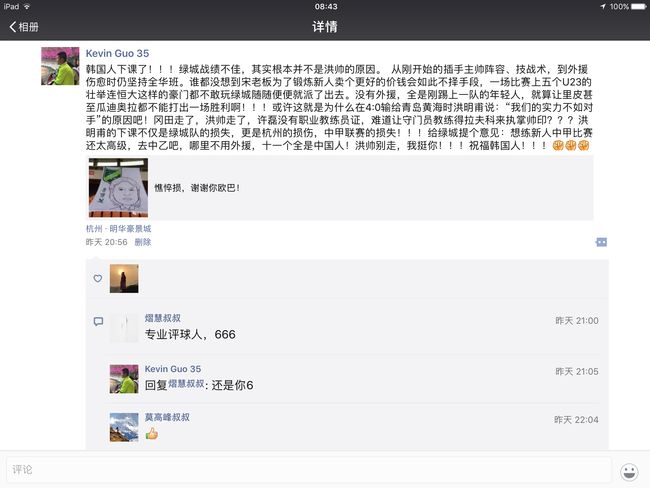Open location 杭州 · 明华豪景城
This screenshot has height=488, width=650.
(x=118, y=228)
